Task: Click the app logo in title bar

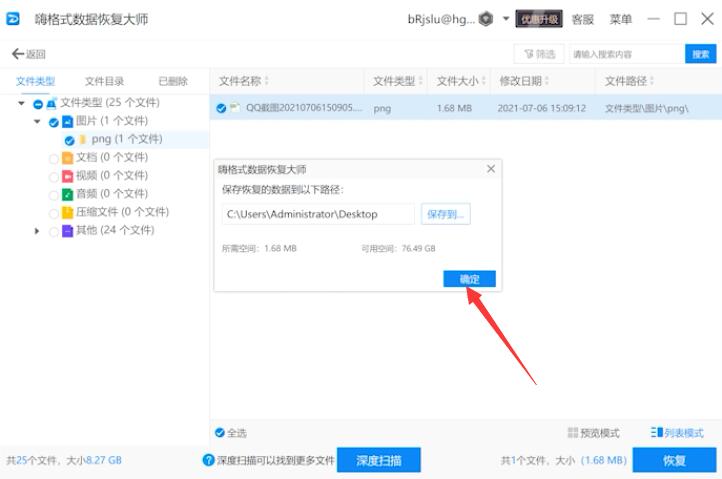Action: click(12, 19)
